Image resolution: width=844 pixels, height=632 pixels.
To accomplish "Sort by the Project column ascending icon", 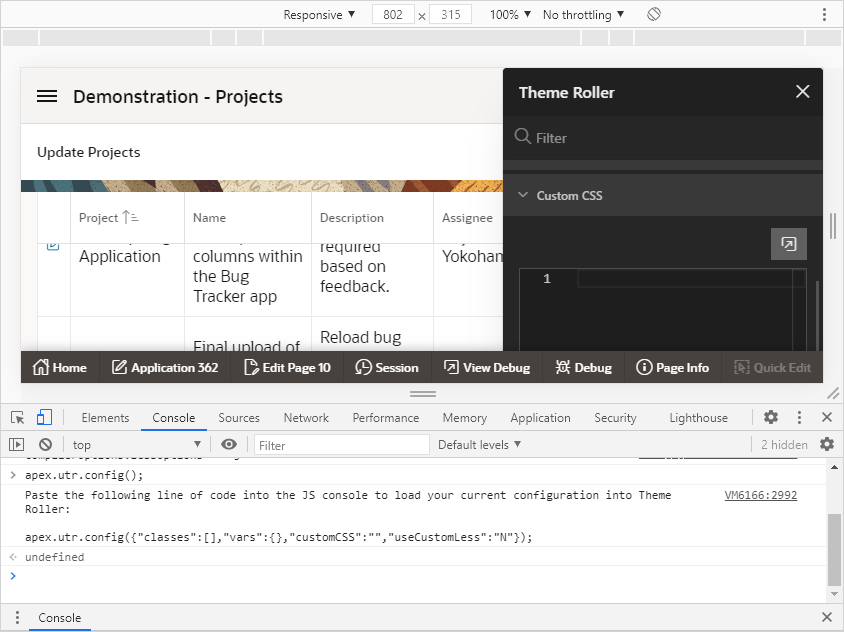I will click(130, 217).
